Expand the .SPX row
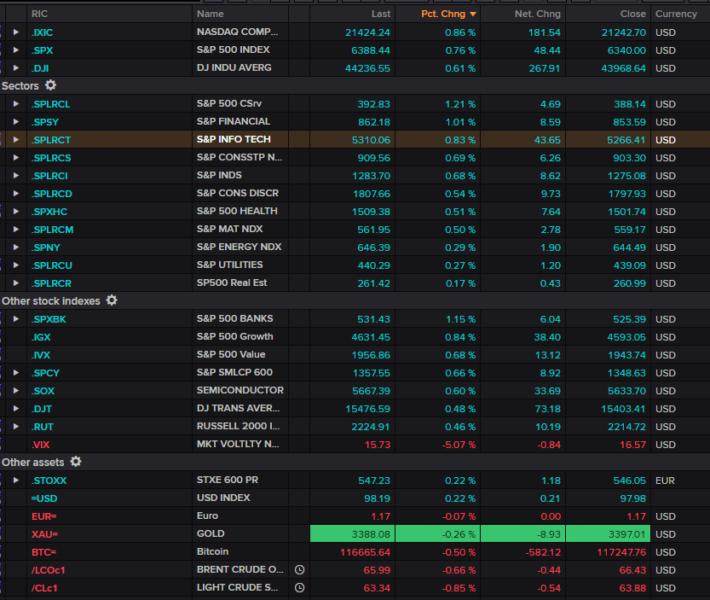The width and height of the screenshot is (710, 600). pos(16,50)
